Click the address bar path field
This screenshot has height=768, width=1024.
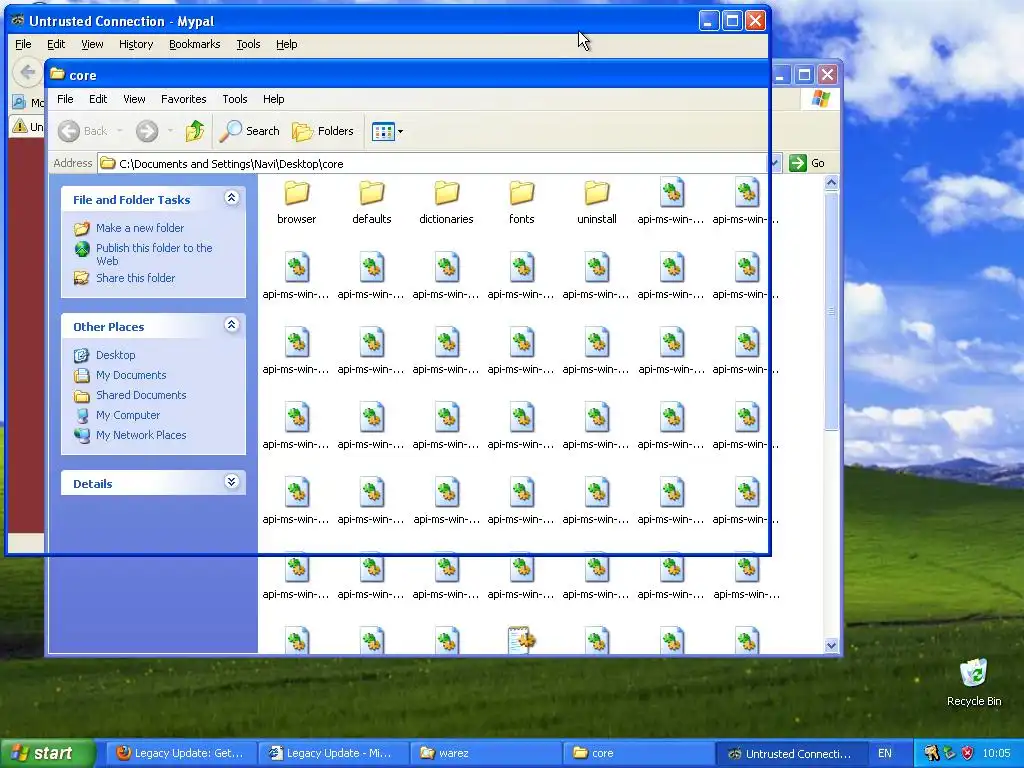pyautogui.click(x=433, y=164)
